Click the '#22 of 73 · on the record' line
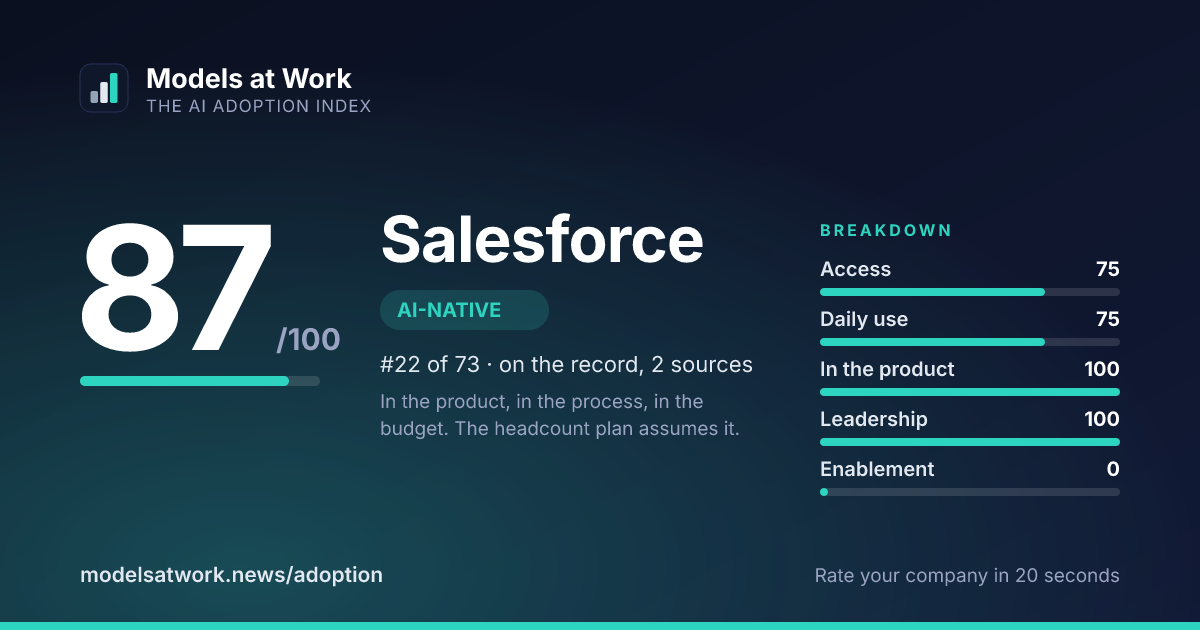1200x630 pixels. (566, 365)
